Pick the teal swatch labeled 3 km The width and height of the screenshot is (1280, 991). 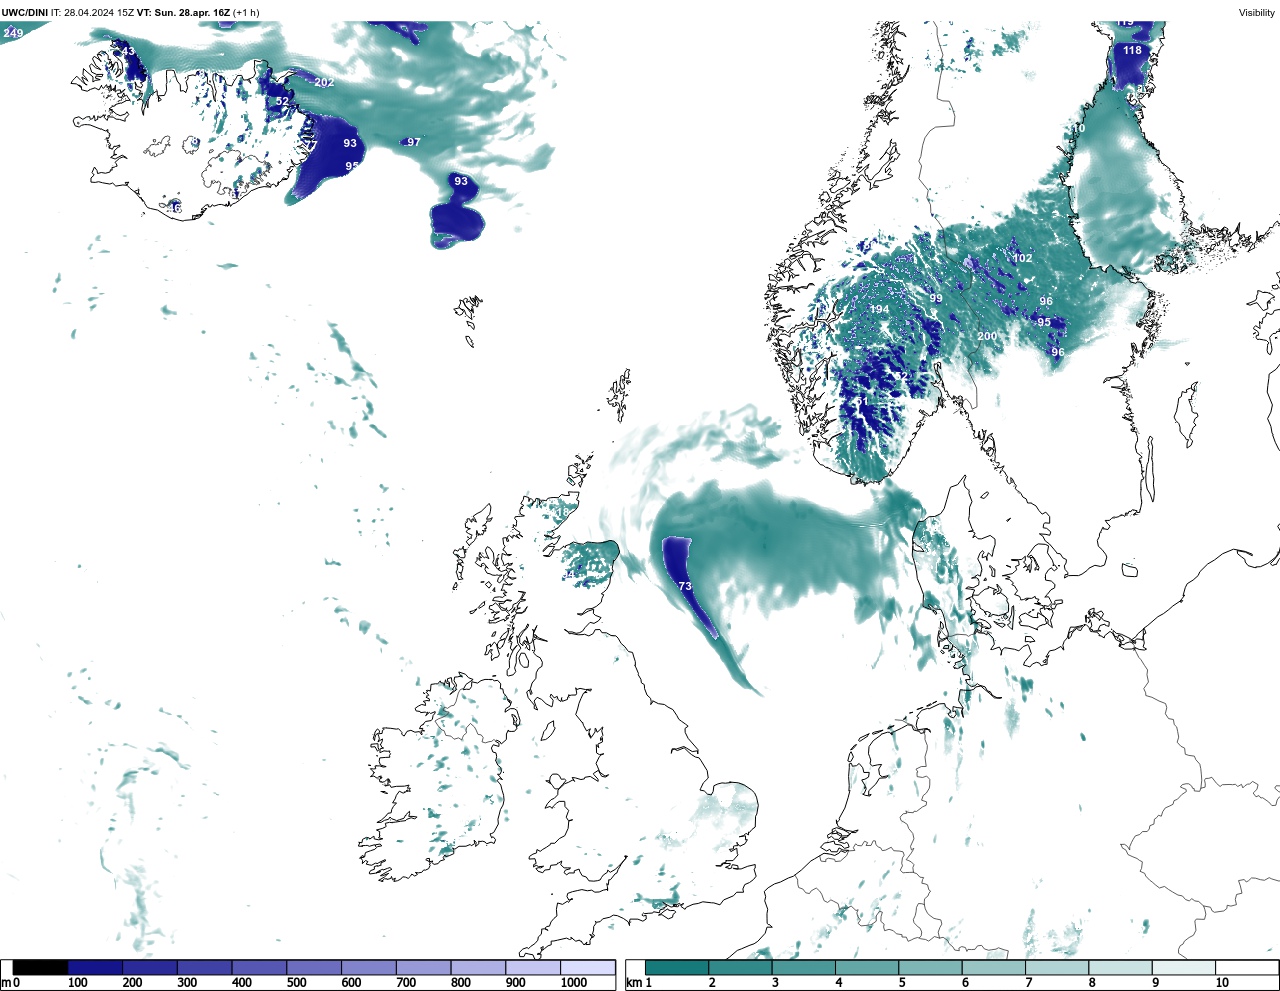tap(804, 967)
